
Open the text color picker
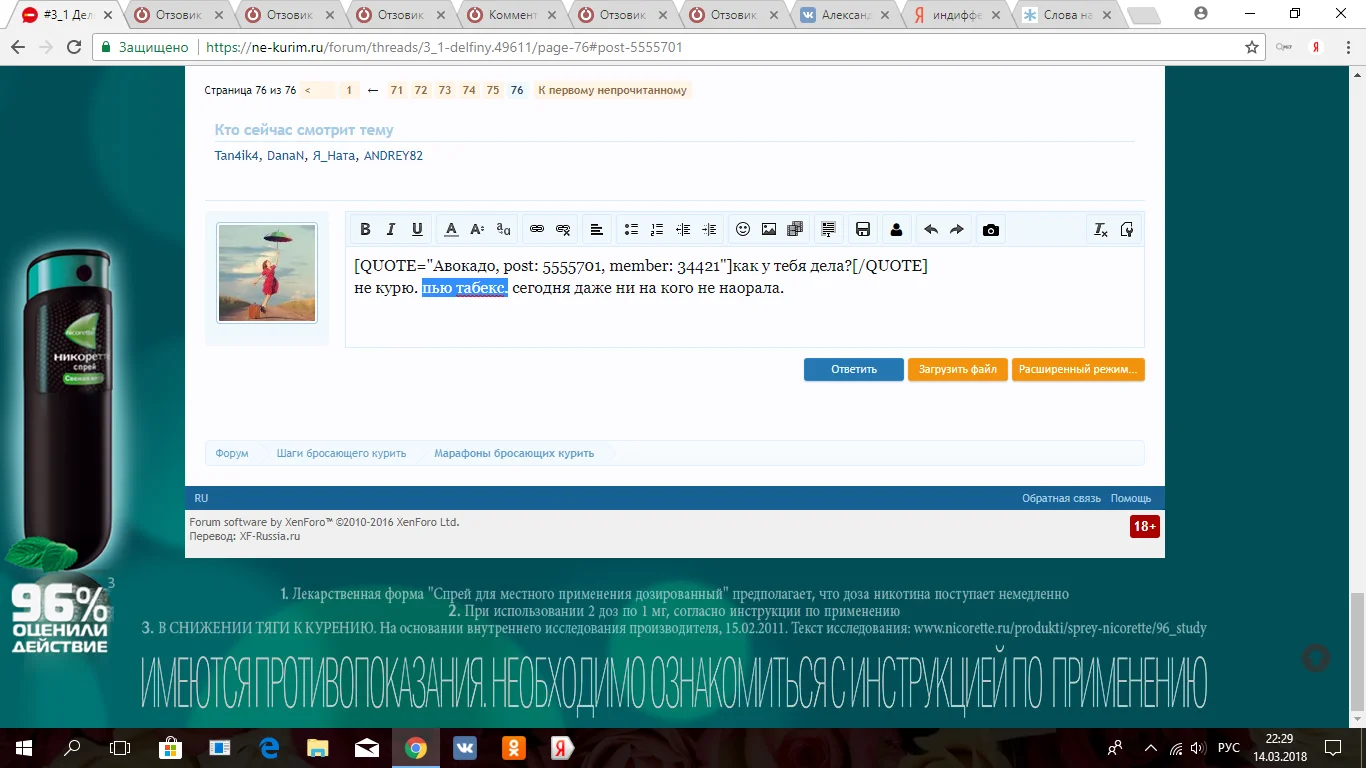tap(451, 229)
